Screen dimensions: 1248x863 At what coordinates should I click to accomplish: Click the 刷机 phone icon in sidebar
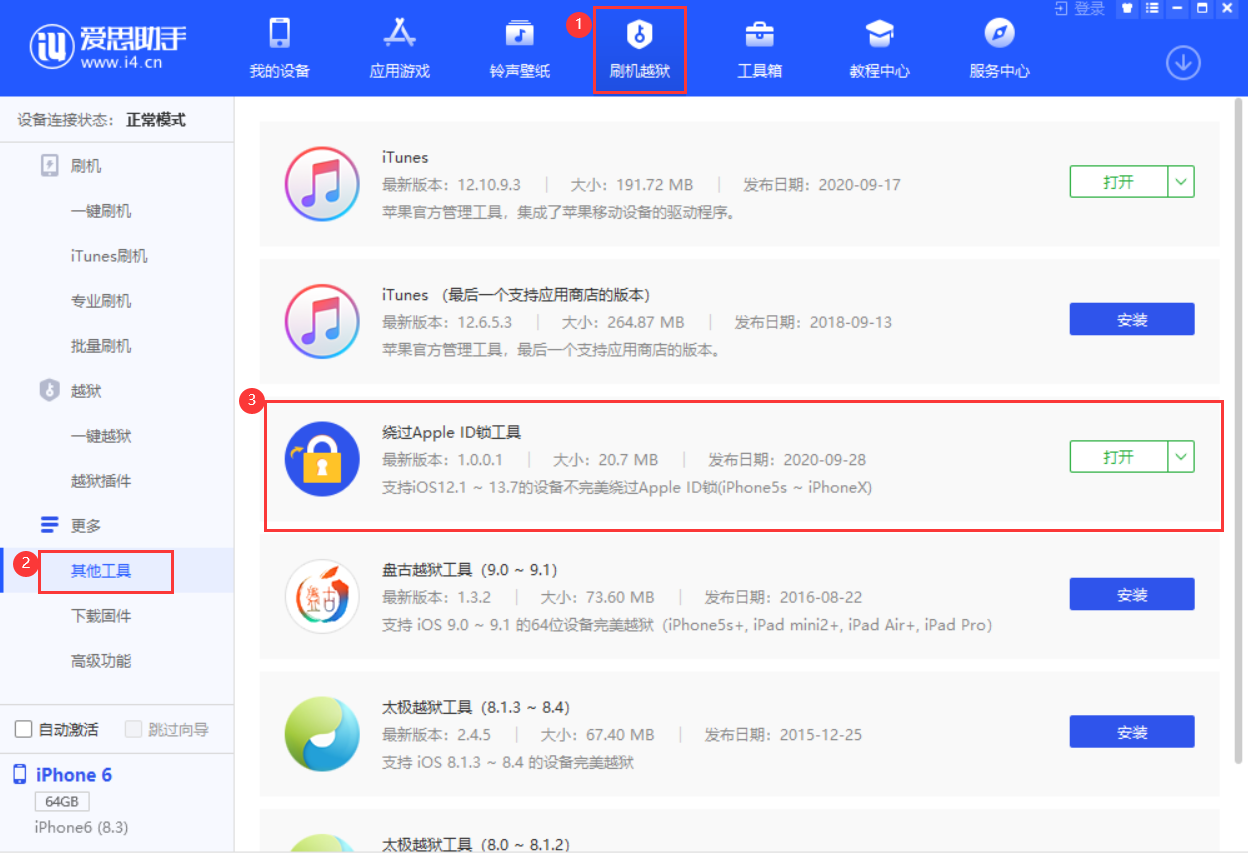49,166
